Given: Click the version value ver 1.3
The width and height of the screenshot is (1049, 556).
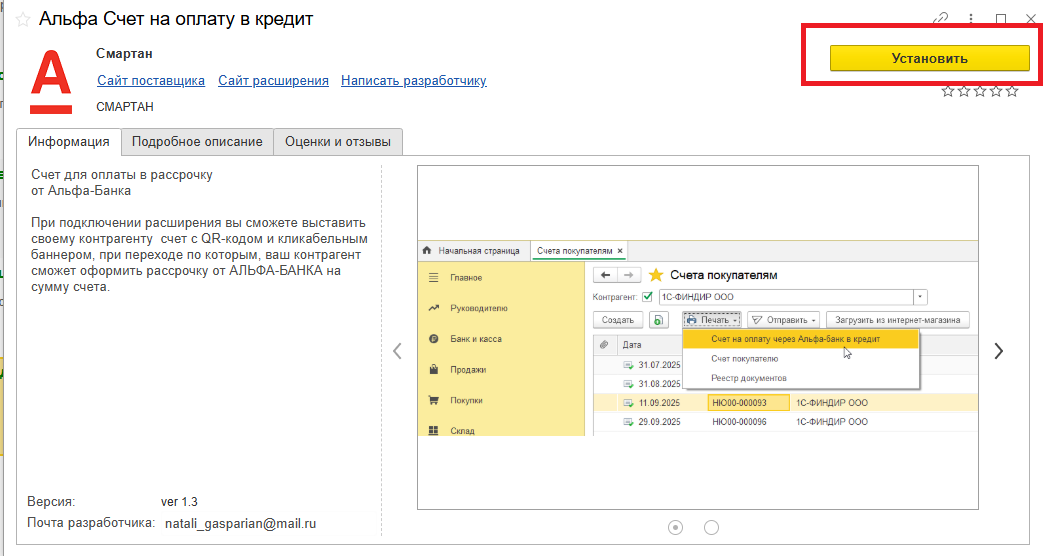Looking at the screenshot, I should [179, 502].
